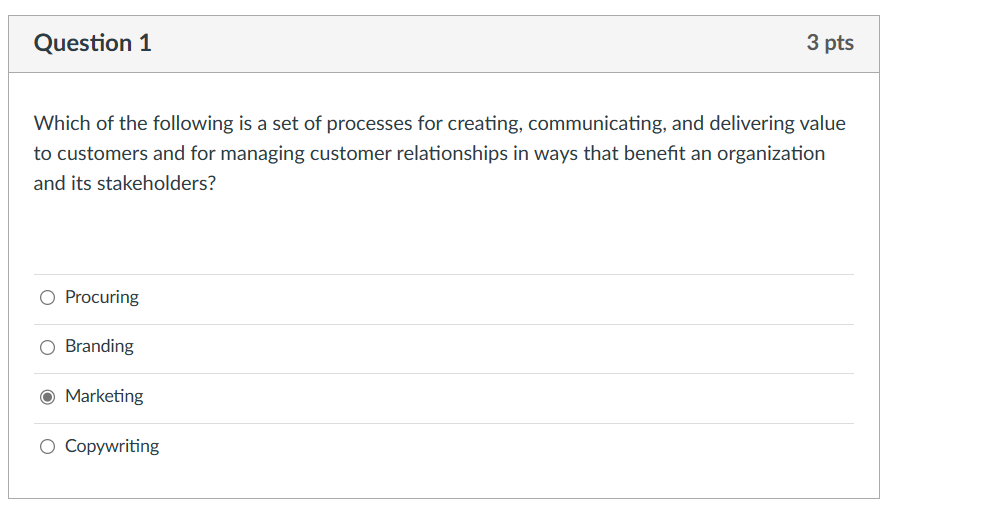The width and height of the screenshot is (985, 508).
Task: Click the word 'organization' in the question
Action: tap(772, 154)
